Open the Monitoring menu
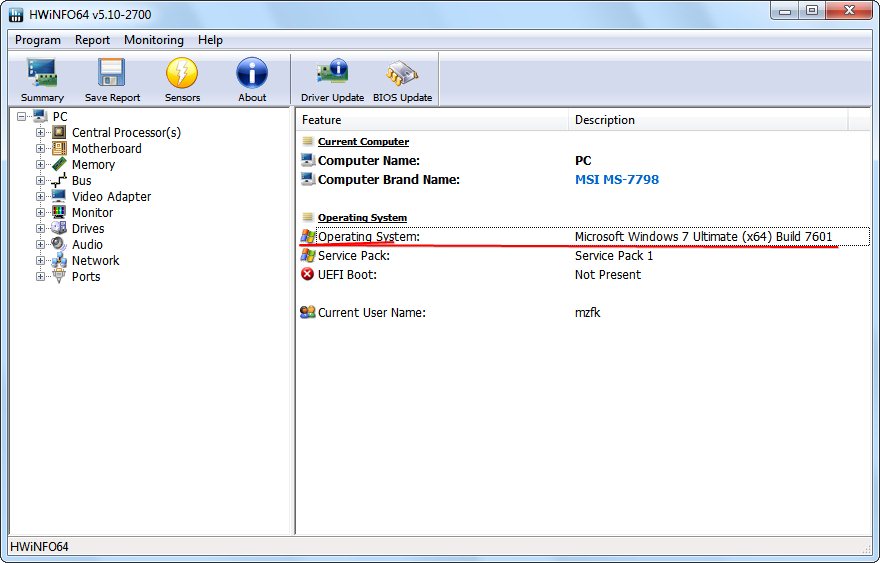 153,40
